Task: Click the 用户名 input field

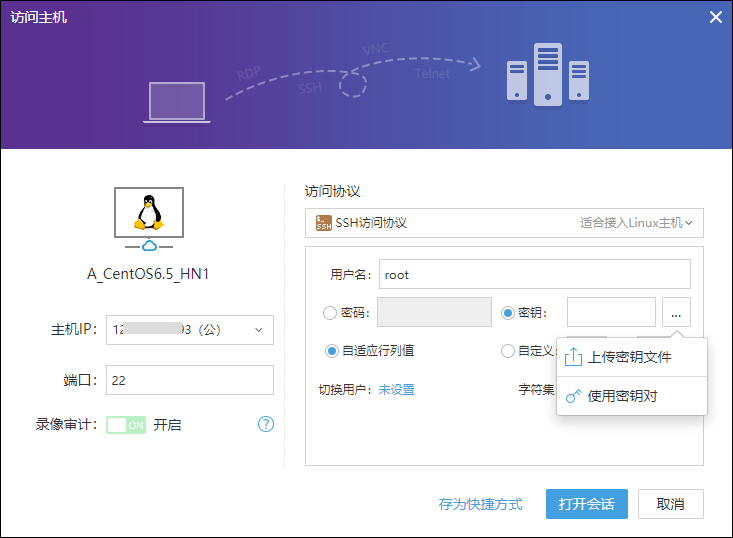Action: pyautogui.click(x=533, y=274)
